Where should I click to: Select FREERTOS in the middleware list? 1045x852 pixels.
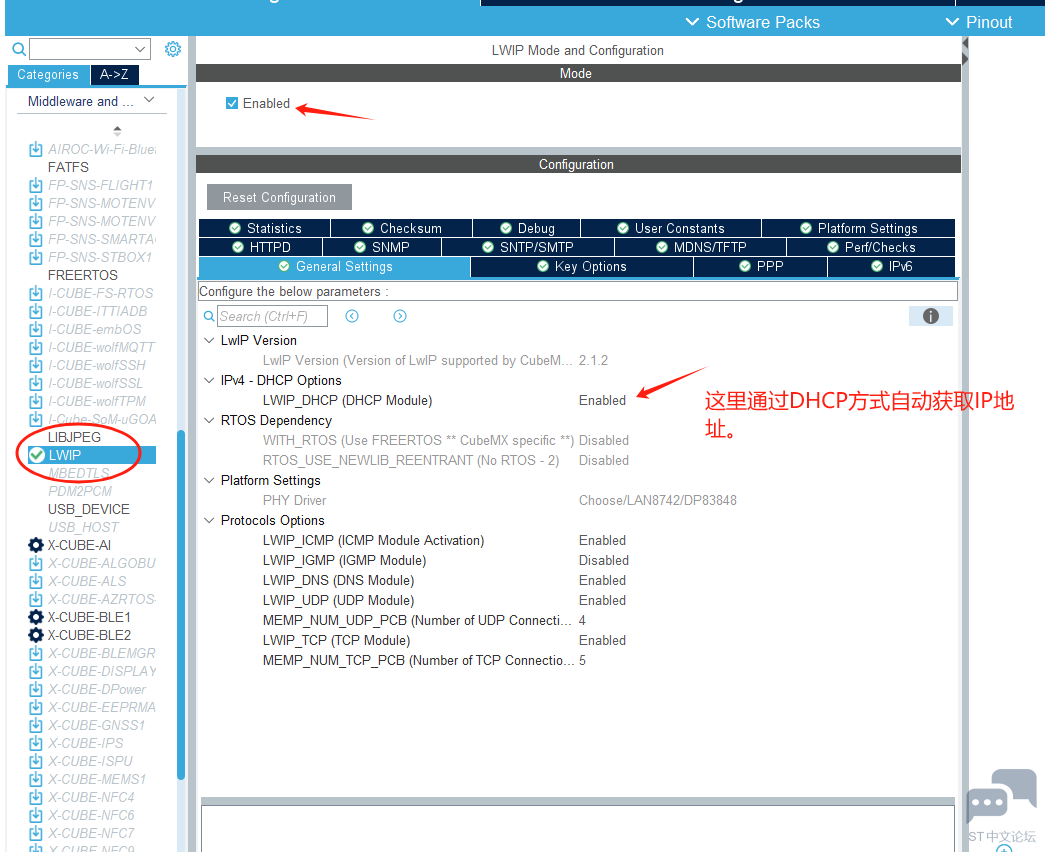[83, 275]
